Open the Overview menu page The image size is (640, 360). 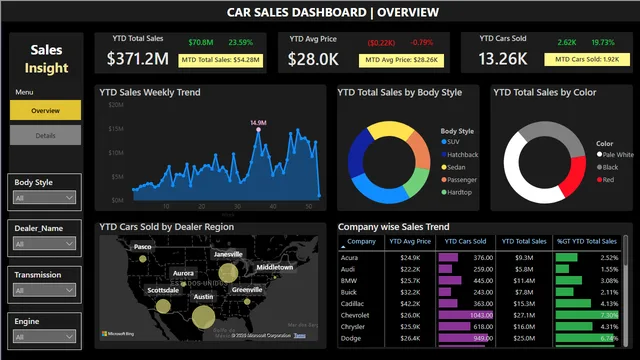pos(45,110)
